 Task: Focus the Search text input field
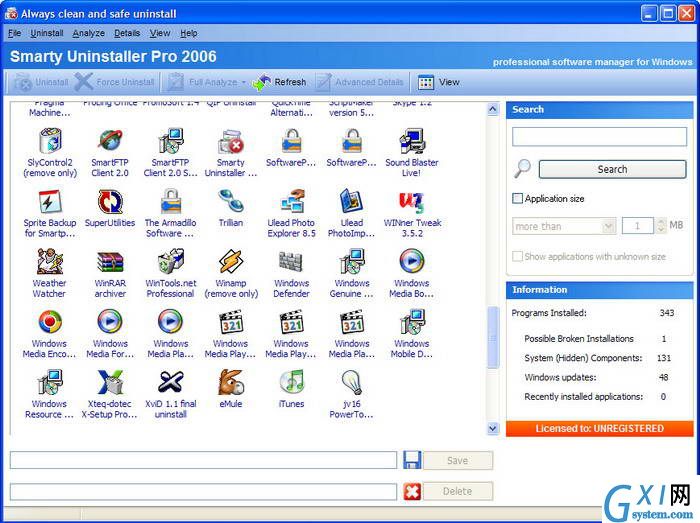[x=599, y=137]
